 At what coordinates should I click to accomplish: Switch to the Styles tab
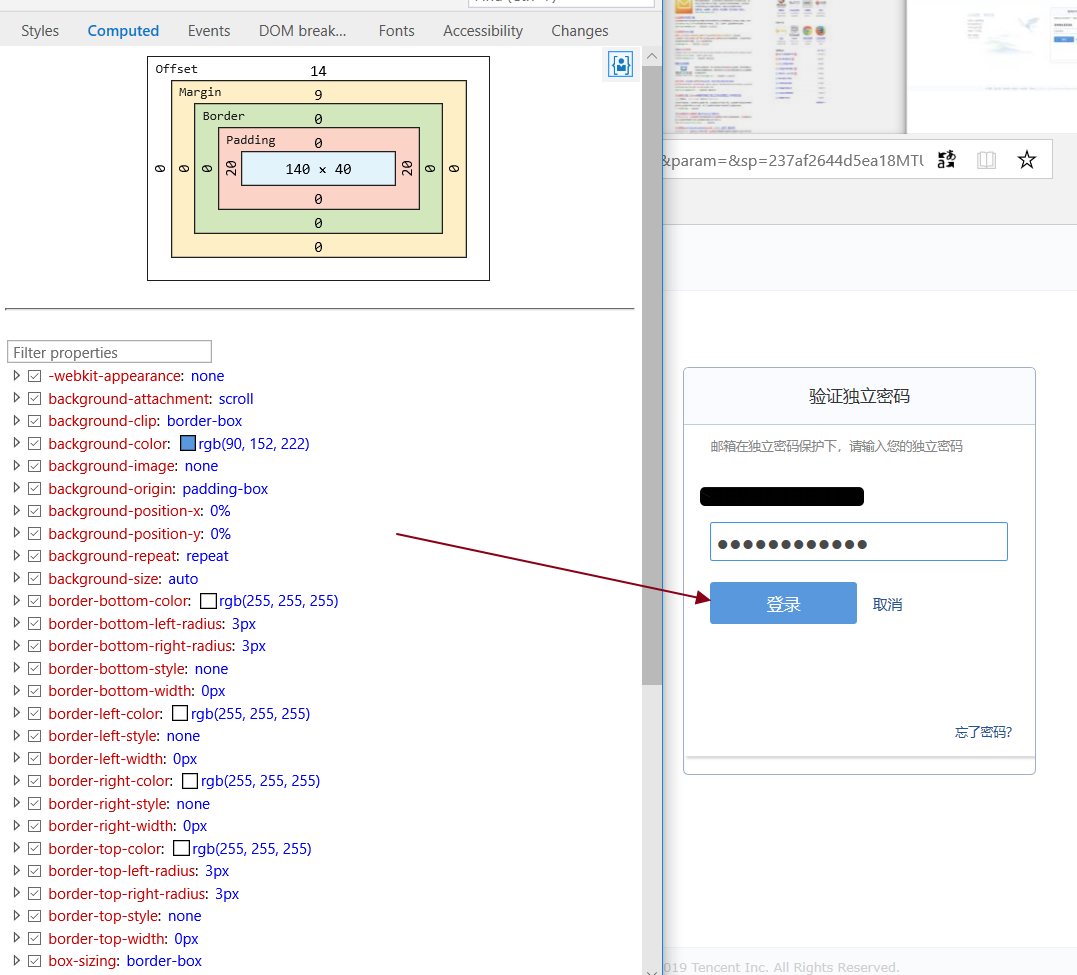click(40, 31)
